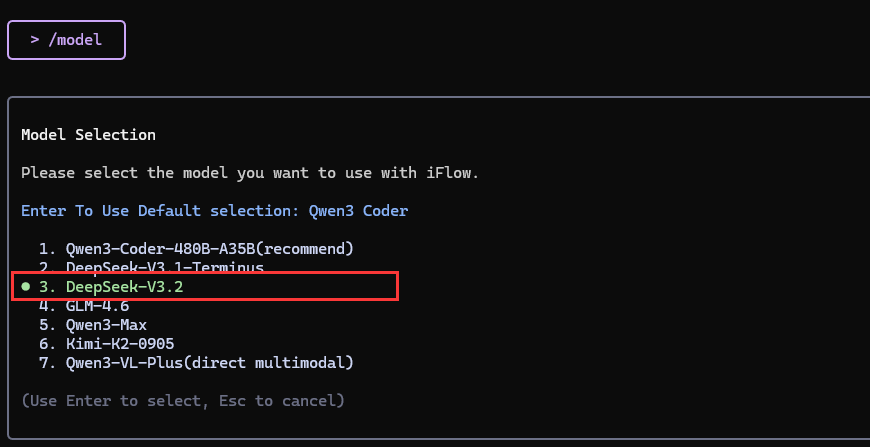Click the 'Enter To Use Default selection' line
The image size is (870, 447).
pos(160,211)
